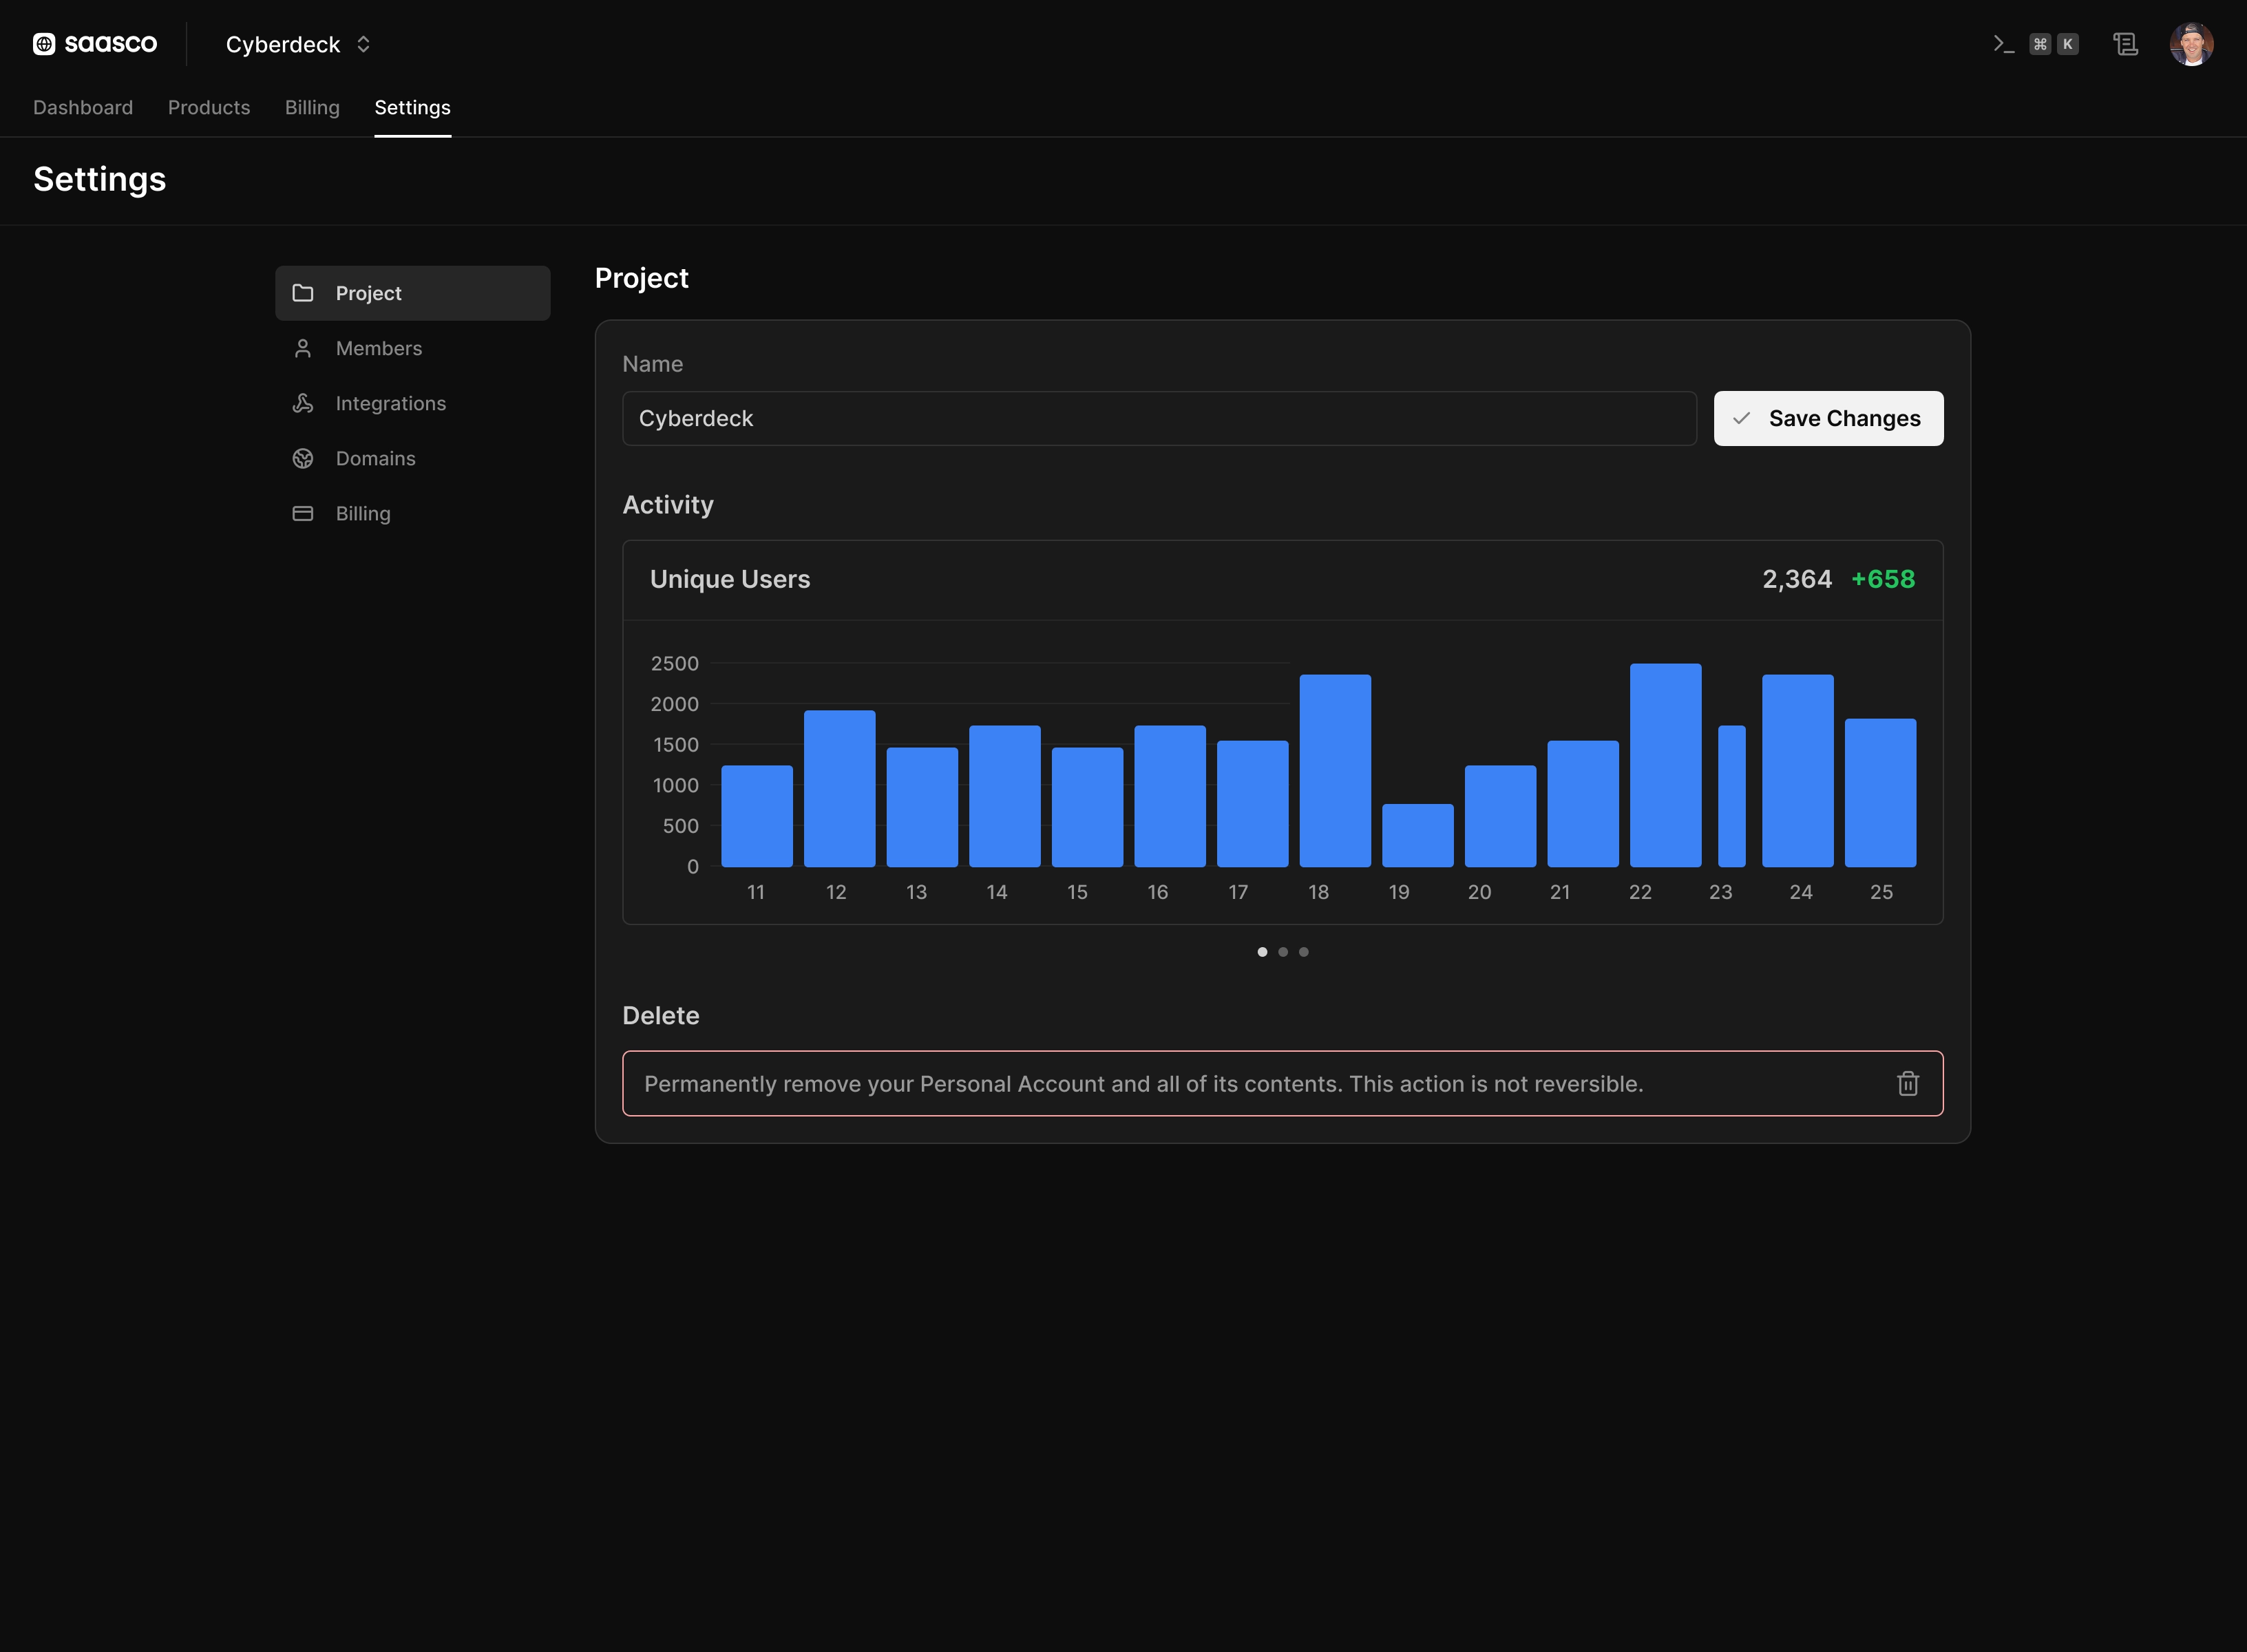The height and width of the screenshot is (1652, 2247).
Task: Open the user avatar menu
Action: (2191, 44)
